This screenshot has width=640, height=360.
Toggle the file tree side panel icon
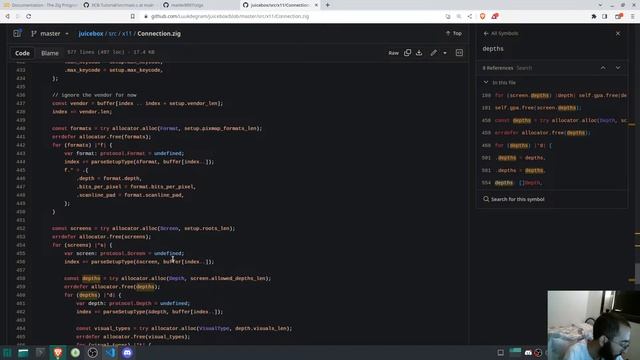point(17,33)
